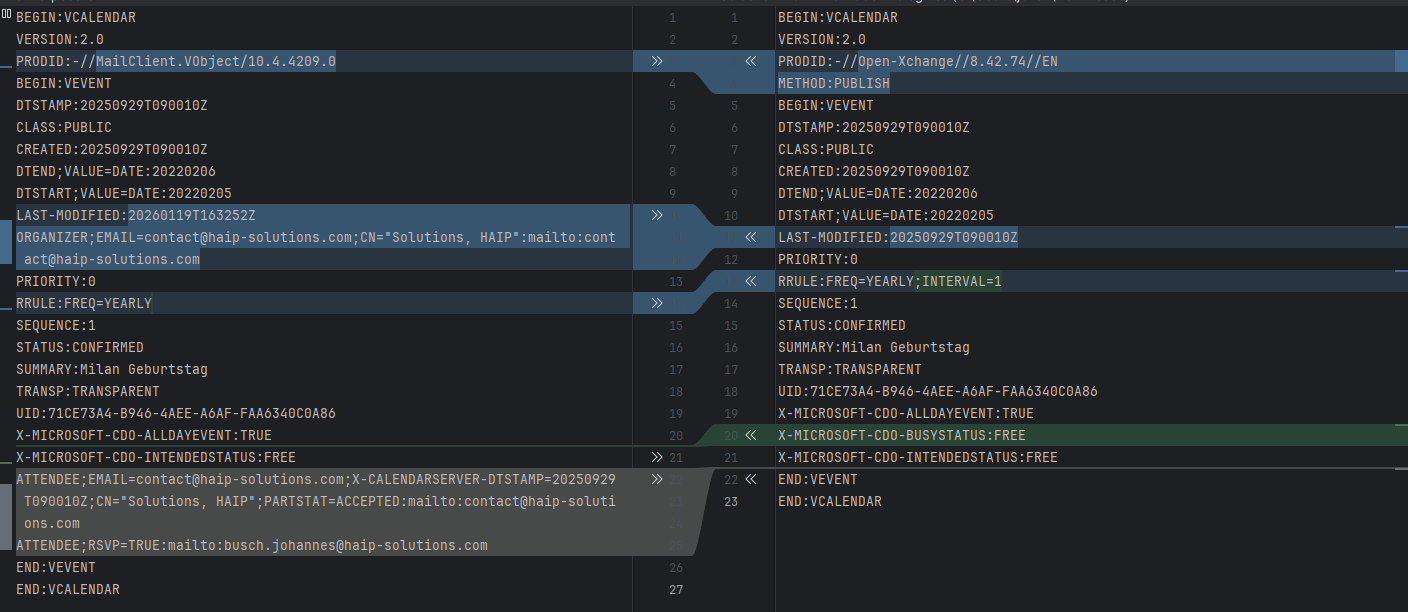
Task: Click >> arrow for the ATTENDEE block
Action: coord(657,479)
